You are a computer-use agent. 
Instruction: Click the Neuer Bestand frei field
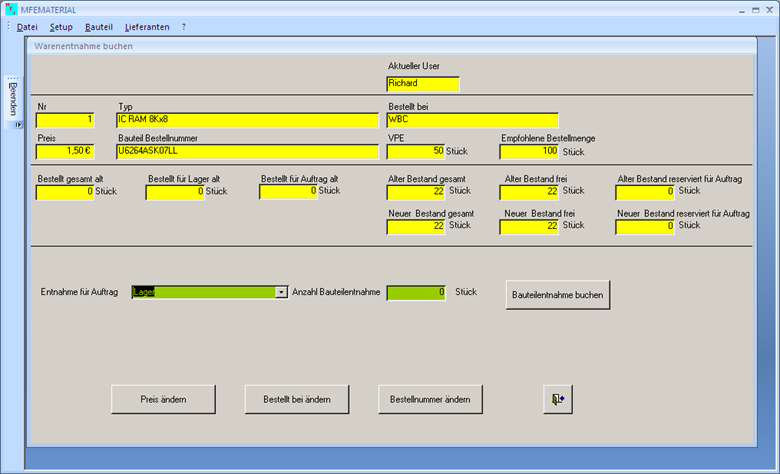529,226
